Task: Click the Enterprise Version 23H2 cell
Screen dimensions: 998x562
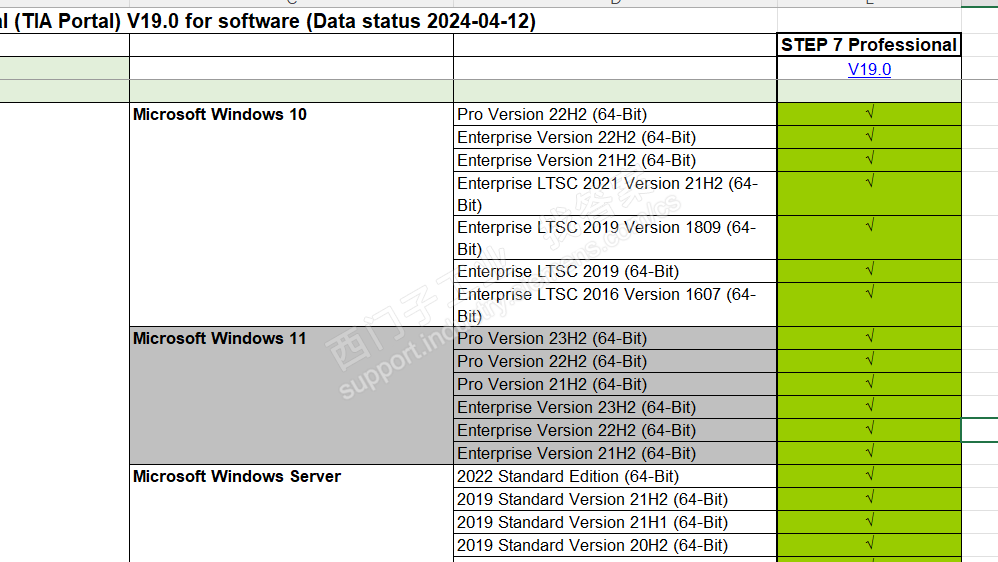Action: point(576,407)
